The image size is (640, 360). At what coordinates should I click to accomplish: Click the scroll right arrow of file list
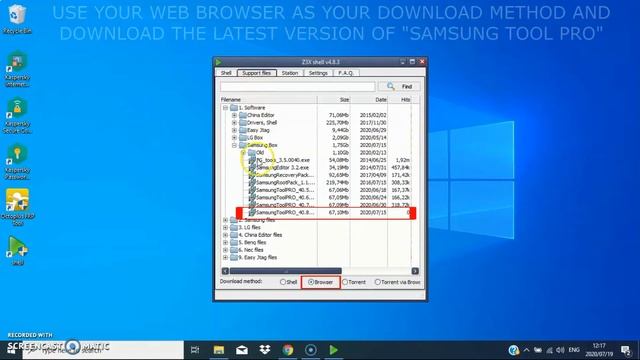[415, 271]
